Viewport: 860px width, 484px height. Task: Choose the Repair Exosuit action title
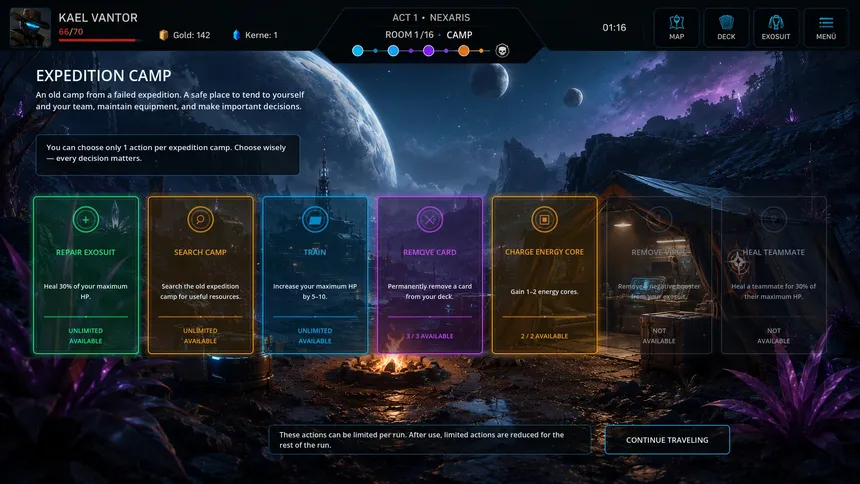click(86, 252)
